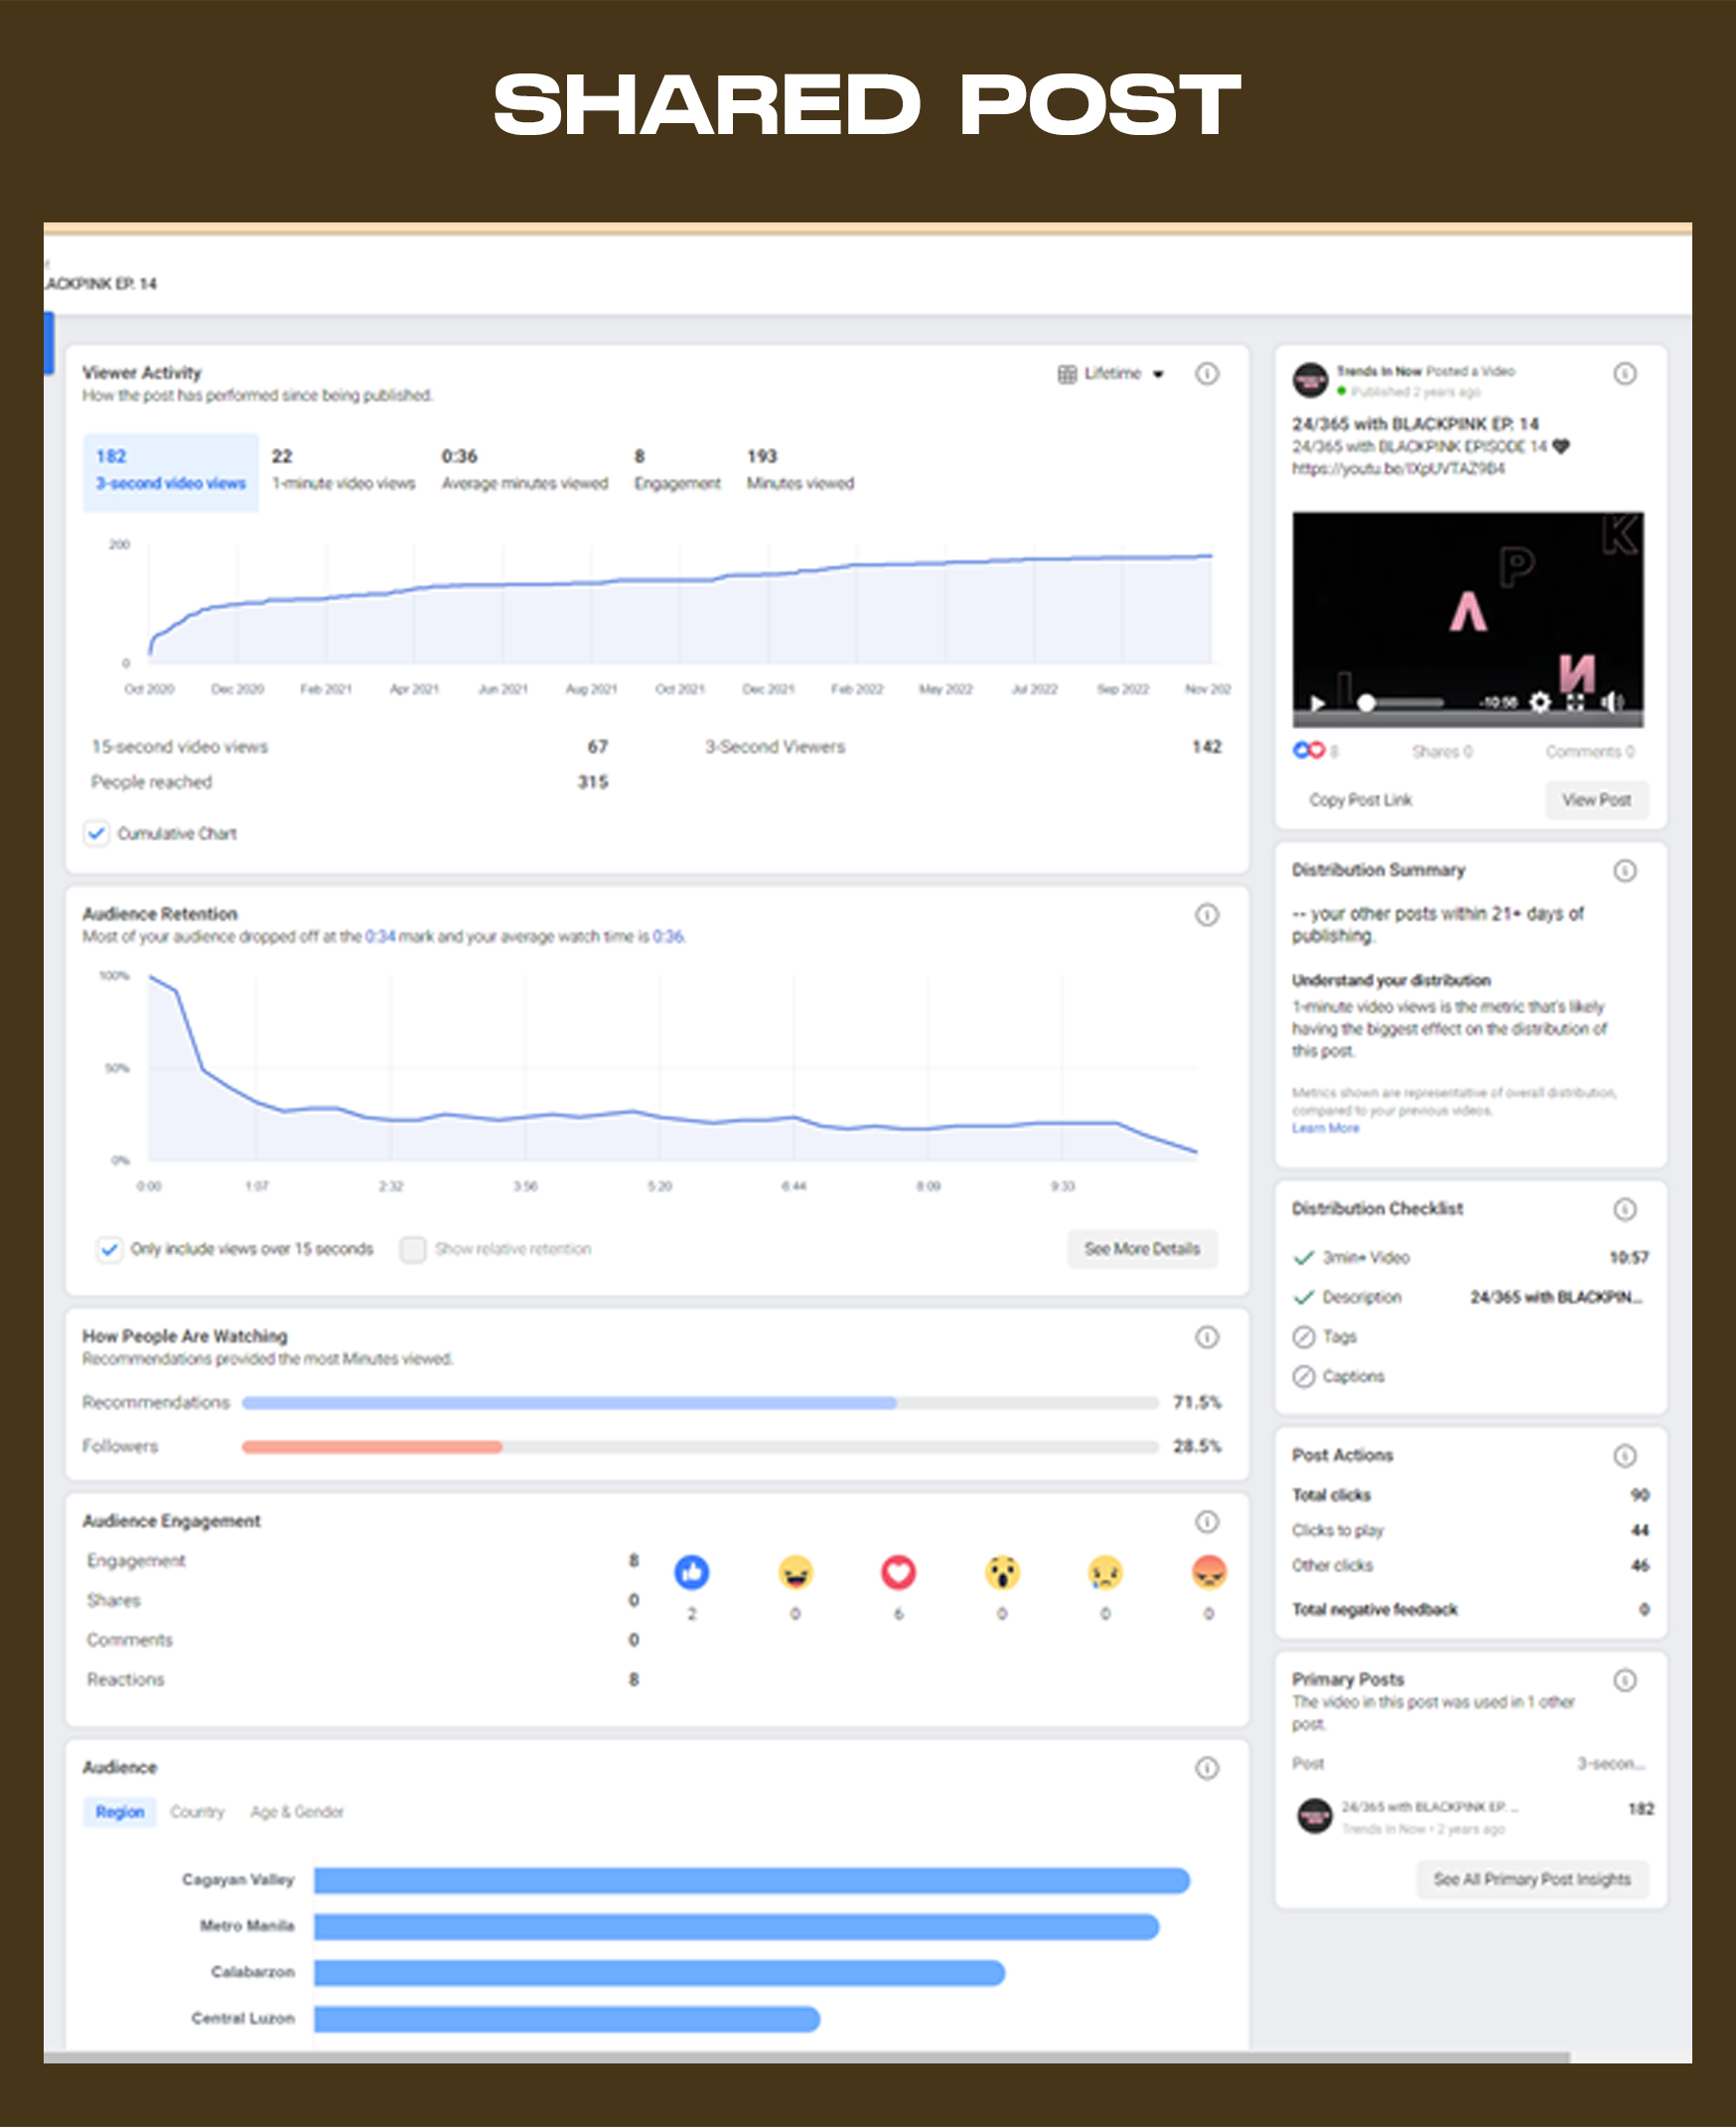Click the post title 24/365 with BLACKPINK EP. 14
The height and width of the screenshot is (2127, 1736).
tap(1415, 424)
